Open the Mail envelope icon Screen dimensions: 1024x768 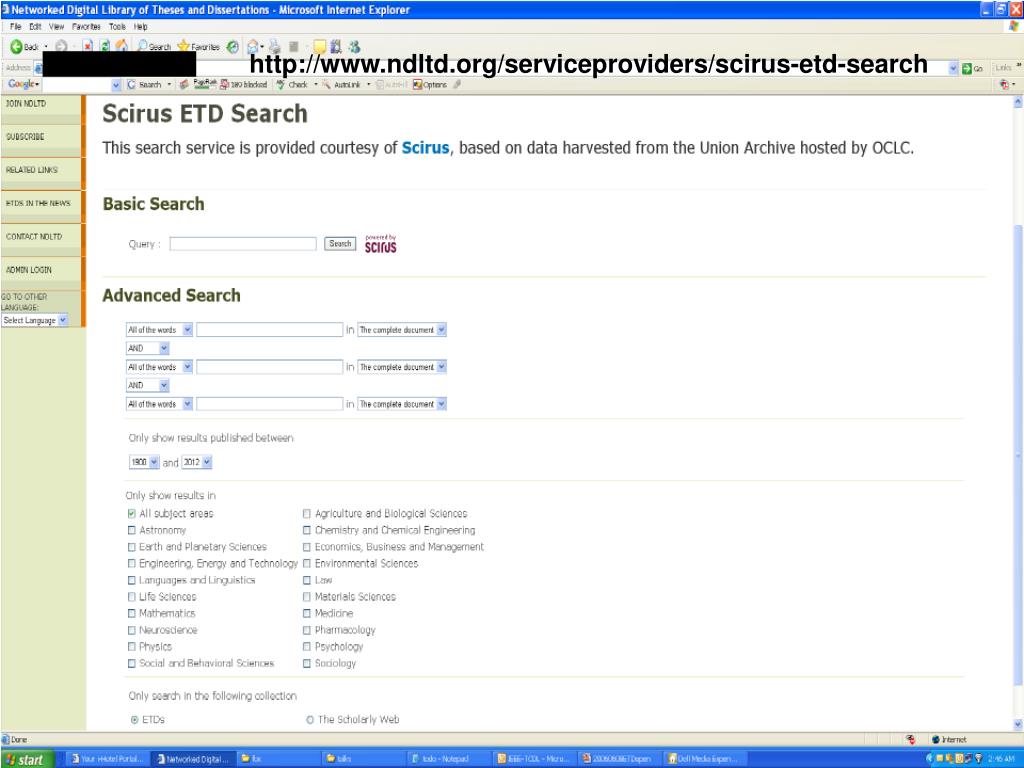253,46
